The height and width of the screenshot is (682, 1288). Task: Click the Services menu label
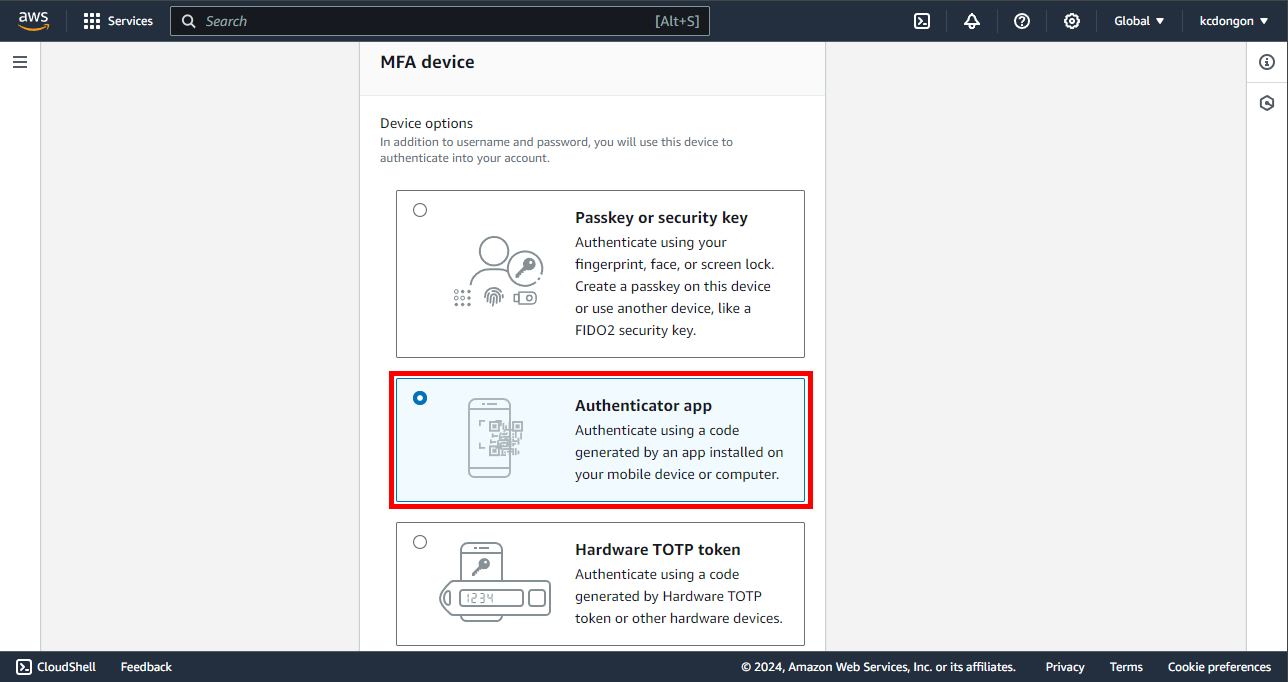130,21
